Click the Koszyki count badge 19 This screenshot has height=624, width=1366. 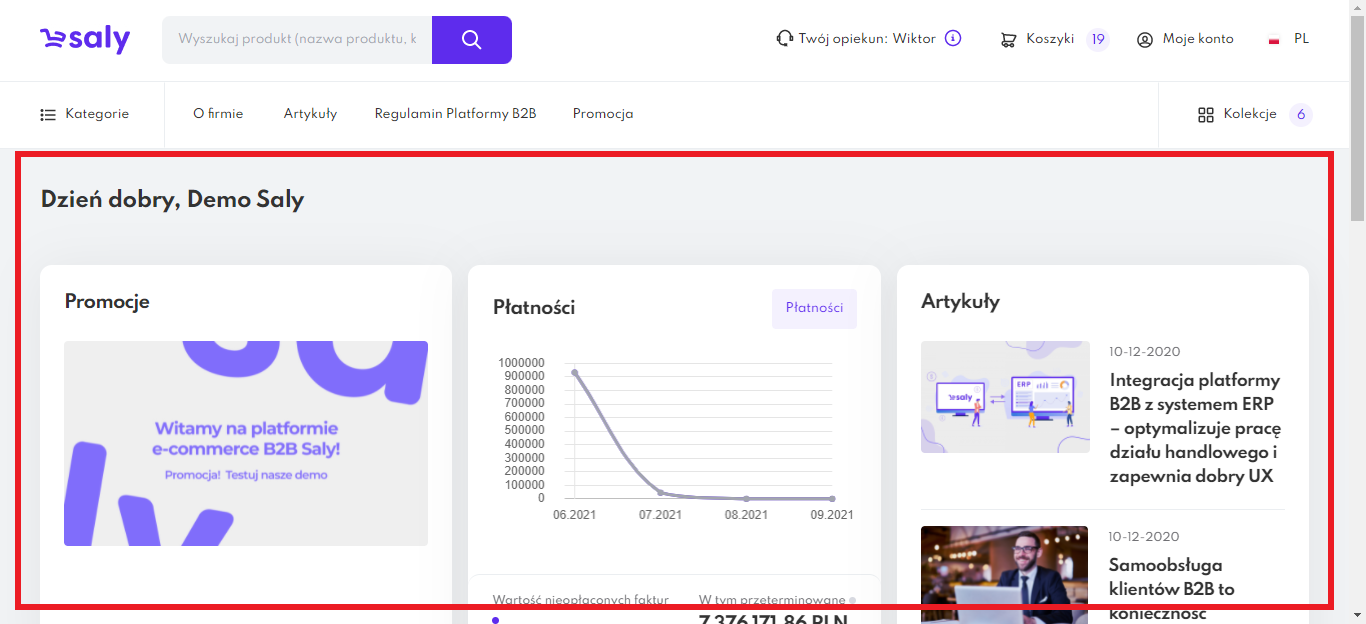click(1098, 40)
